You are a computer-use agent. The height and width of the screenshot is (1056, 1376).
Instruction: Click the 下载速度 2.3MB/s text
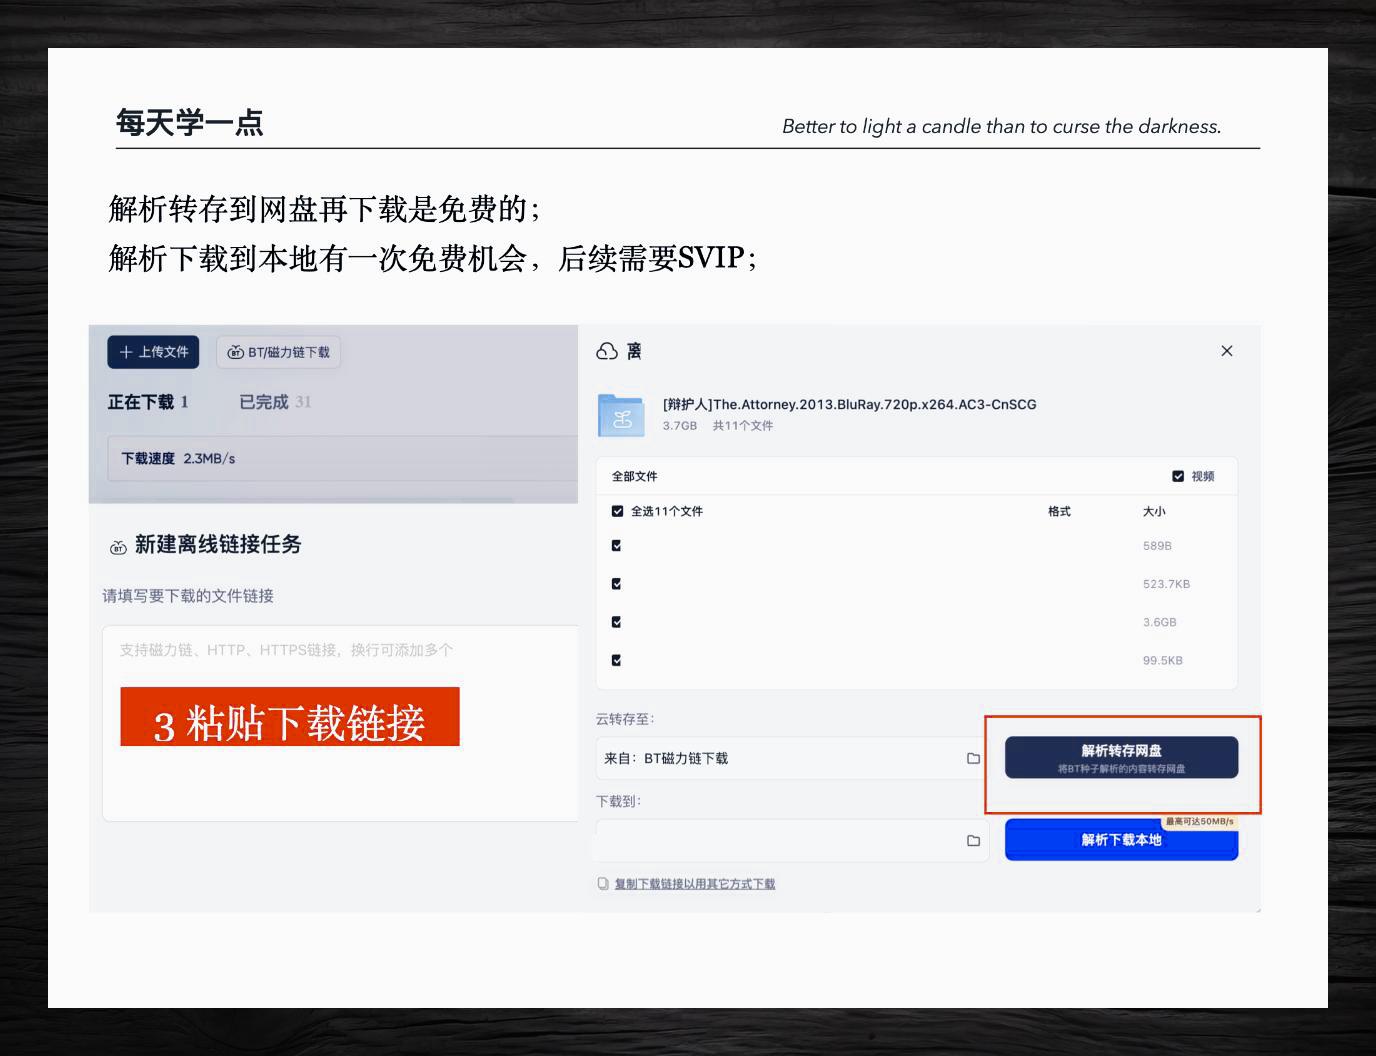pyautogui.click(x=178, y=458)
